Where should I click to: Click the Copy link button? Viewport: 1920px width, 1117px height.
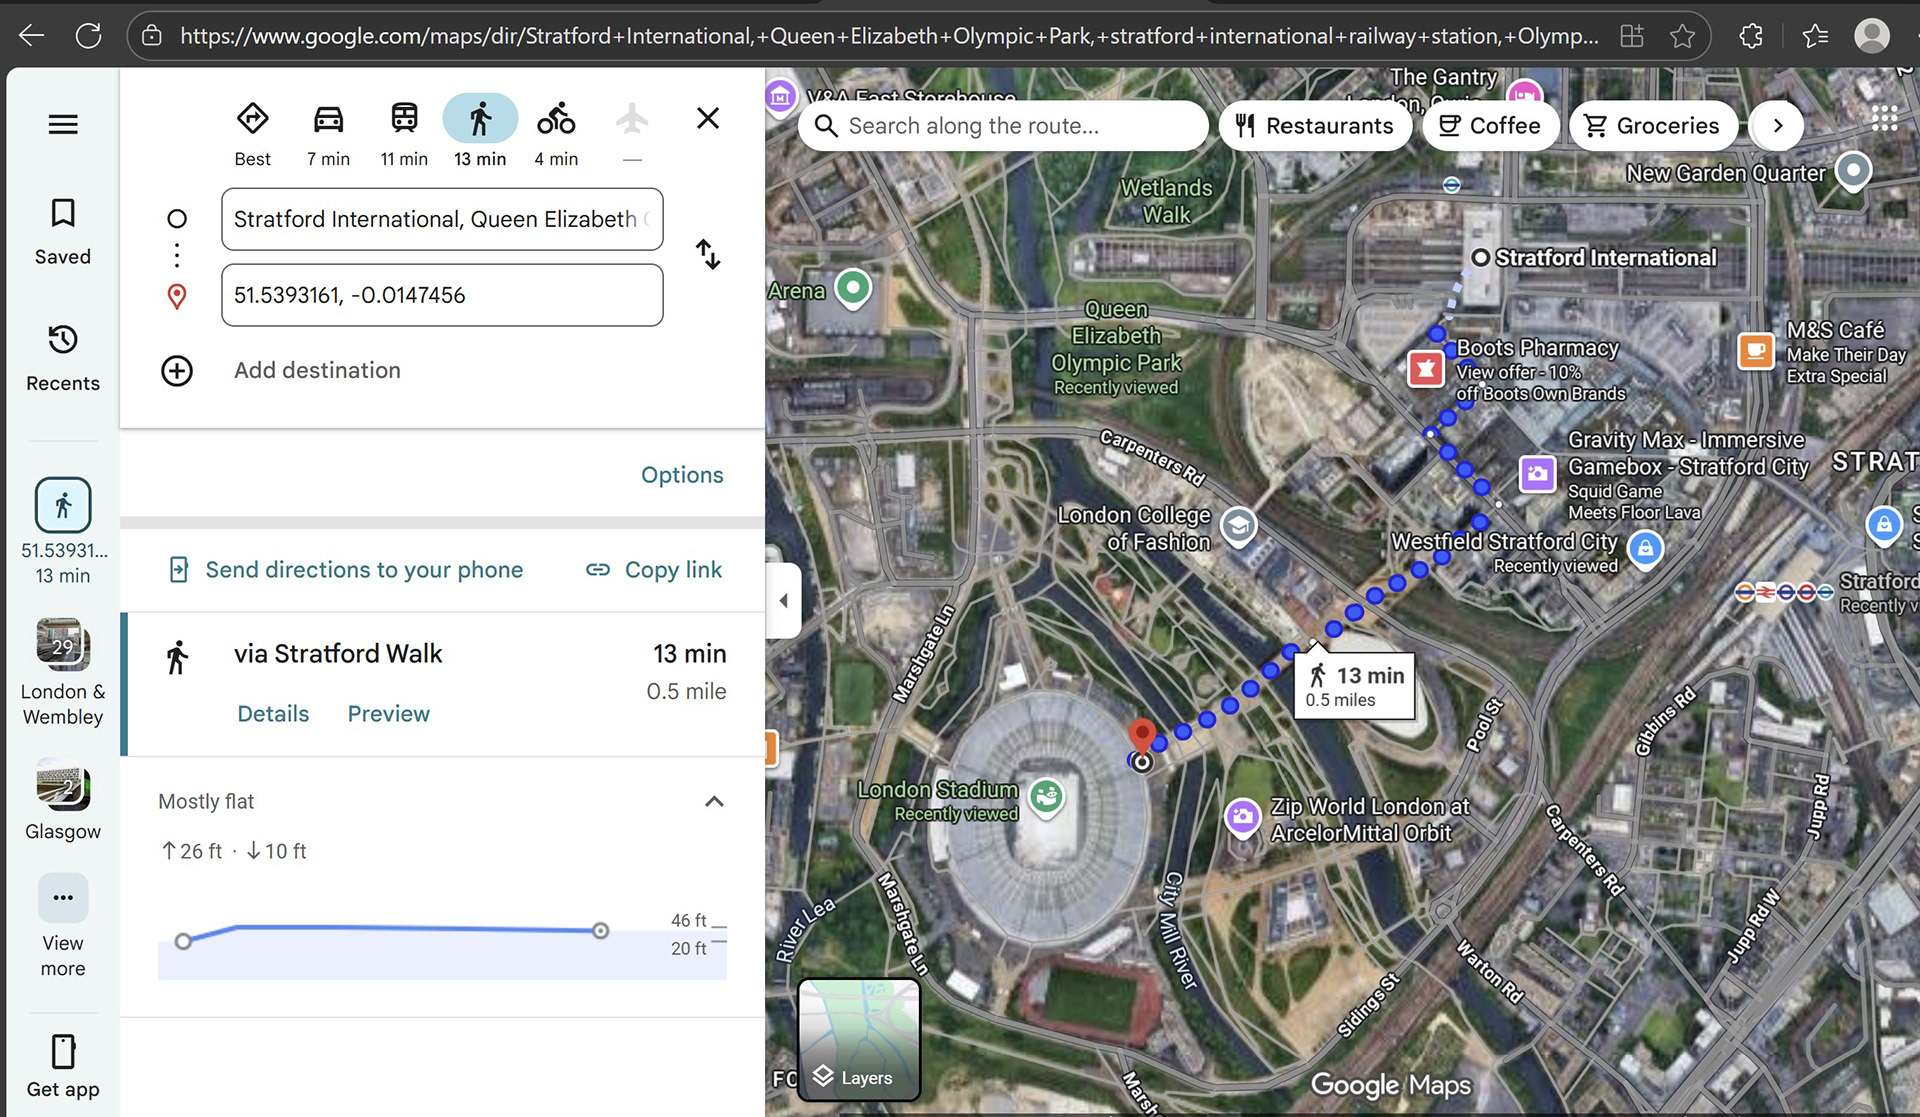coord(654,570)
